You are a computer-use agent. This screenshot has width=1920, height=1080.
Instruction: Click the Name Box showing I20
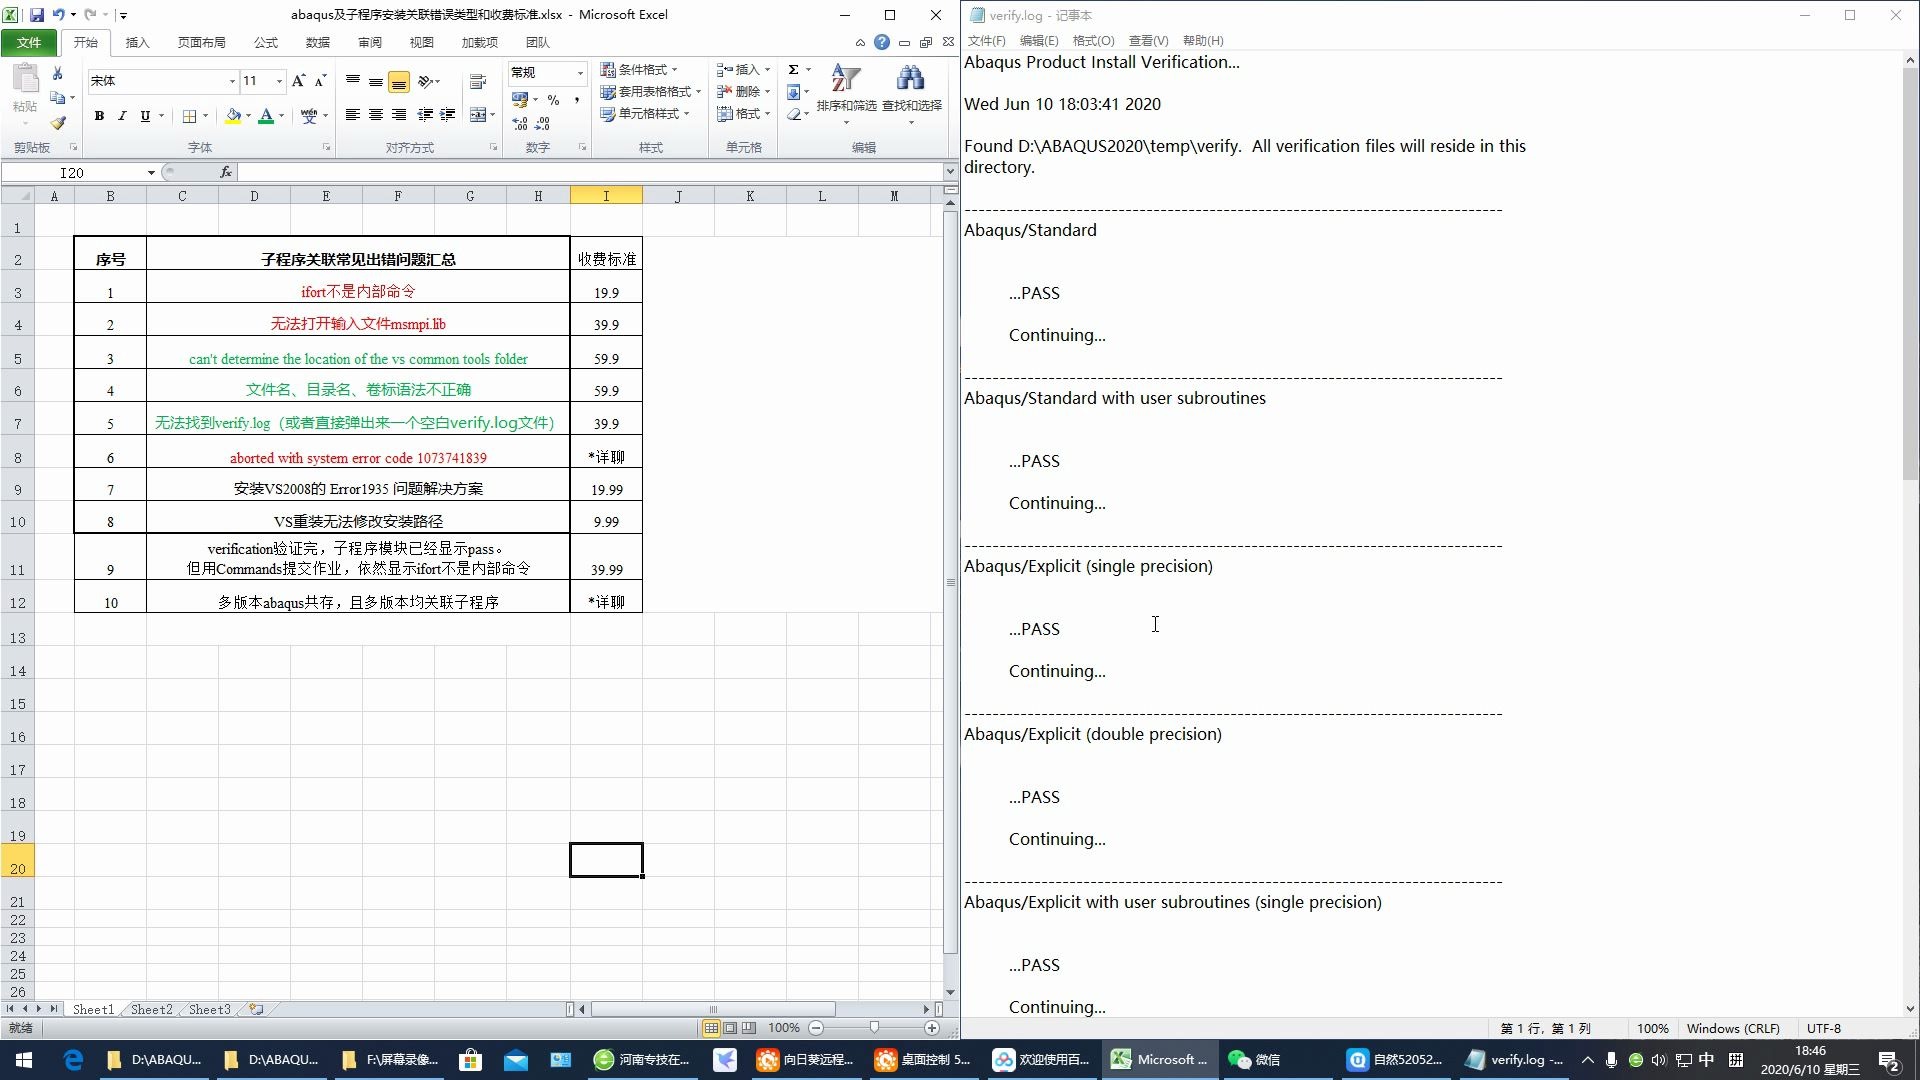tap(72, 172)
